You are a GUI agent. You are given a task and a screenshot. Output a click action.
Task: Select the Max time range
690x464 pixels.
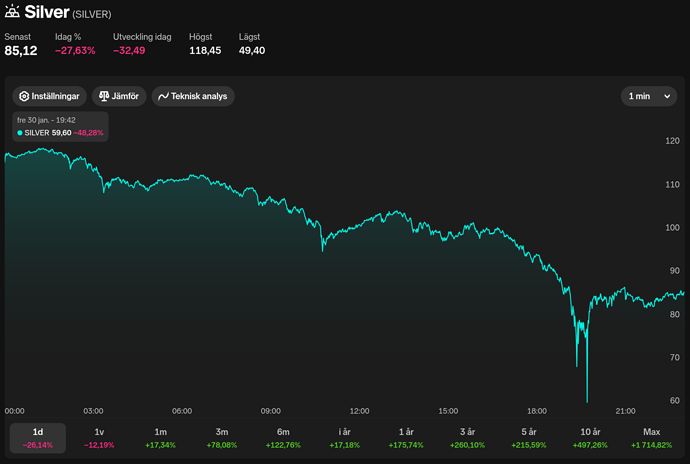(x=651, y=438)
